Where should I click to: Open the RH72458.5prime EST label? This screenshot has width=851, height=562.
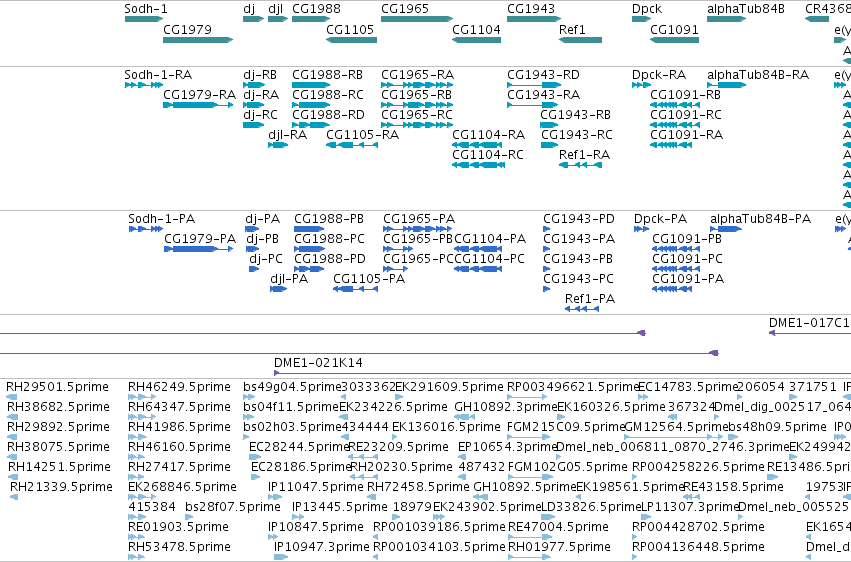[x=418, y=487]
